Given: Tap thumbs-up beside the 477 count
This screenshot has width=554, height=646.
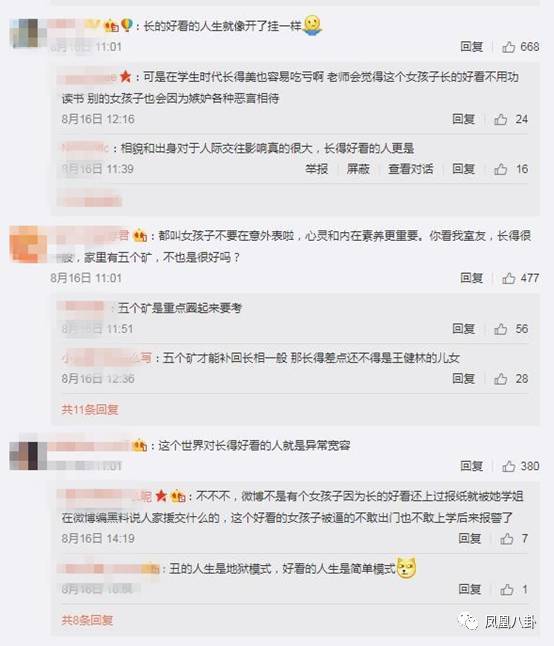Looking at the screenshot, I should [508, 279].
